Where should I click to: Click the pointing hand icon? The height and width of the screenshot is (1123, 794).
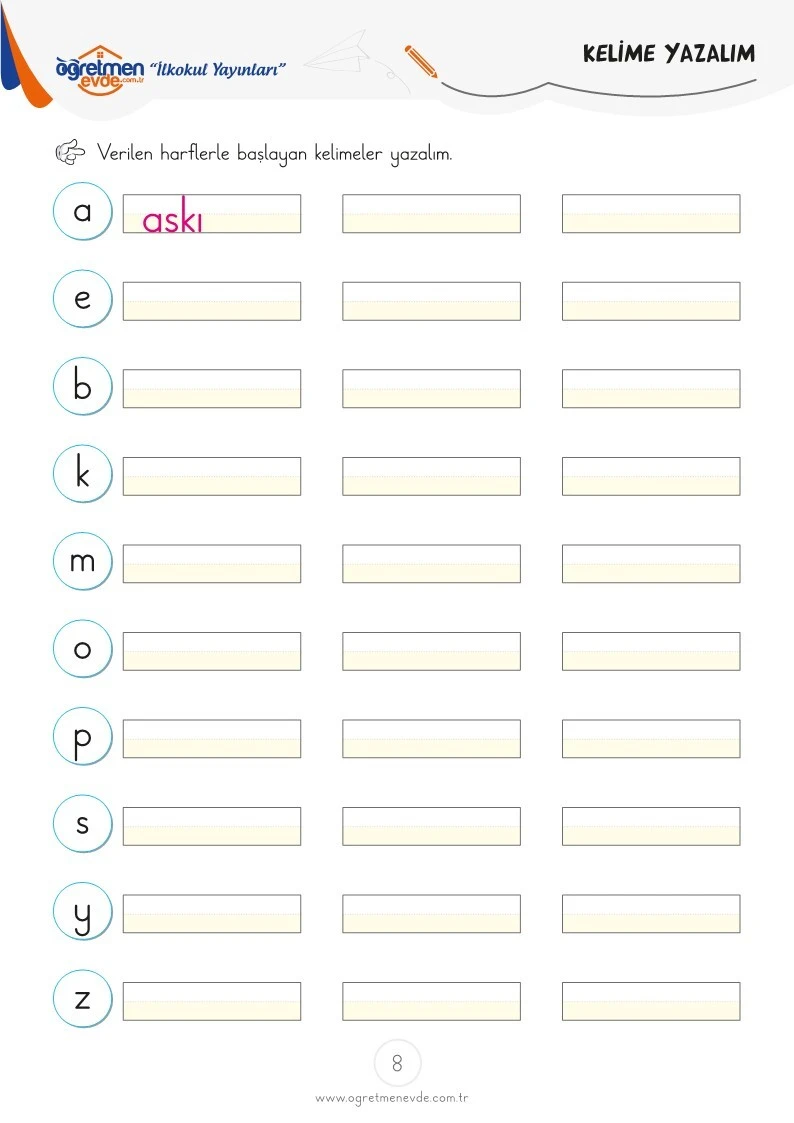point(70,152)
